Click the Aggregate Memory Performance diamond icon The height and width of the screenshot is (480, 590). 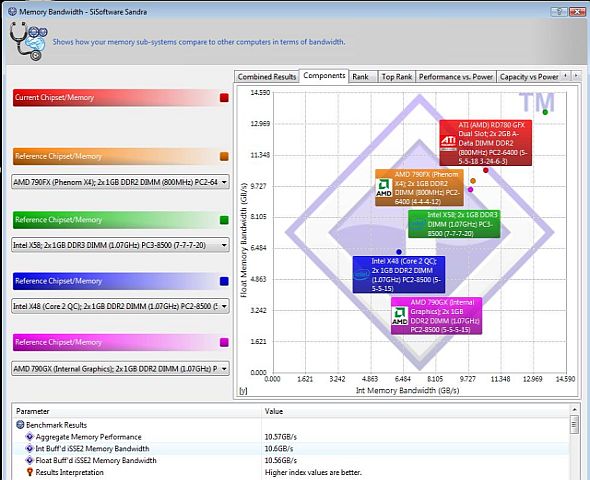click(x=30, y=437)
